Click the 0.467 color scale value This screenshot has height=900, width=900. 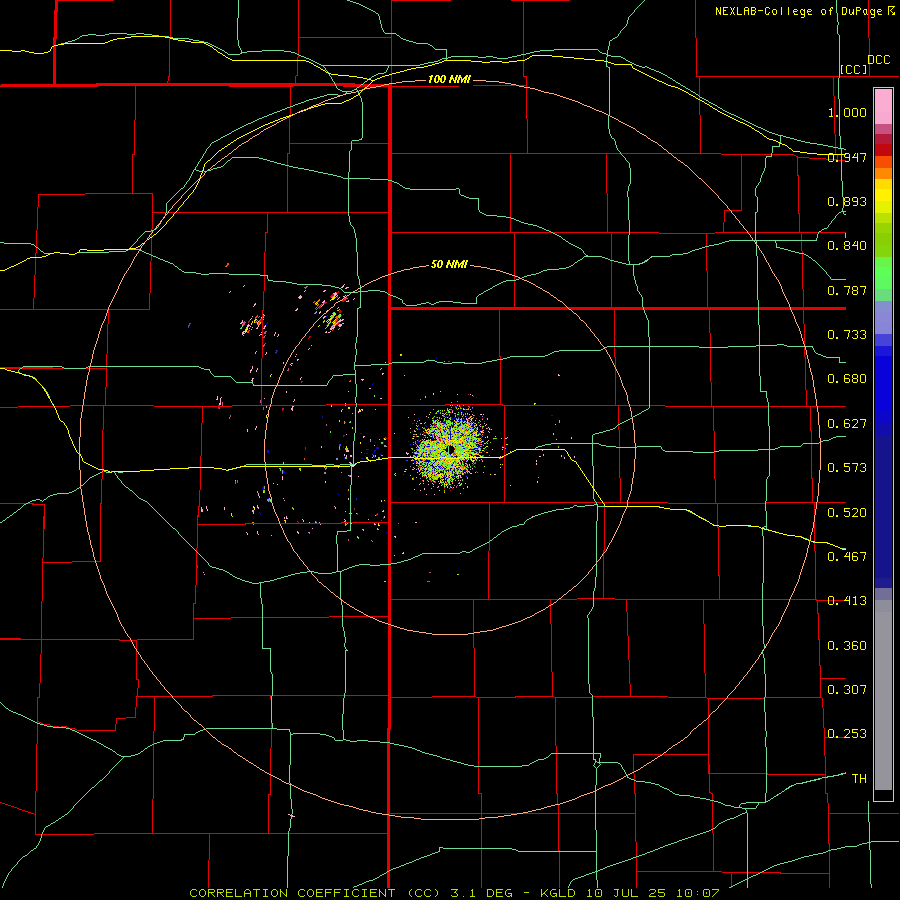(847, 556)
